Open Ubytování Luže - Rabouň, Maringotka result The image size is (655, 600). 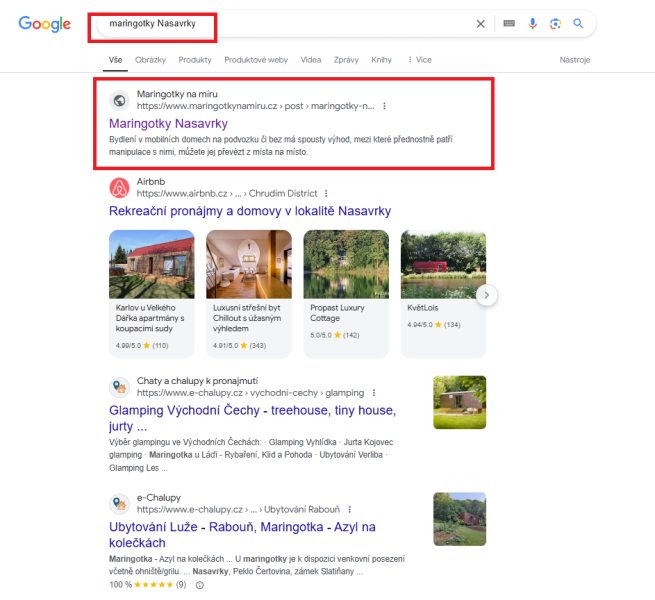click(242, 535)
